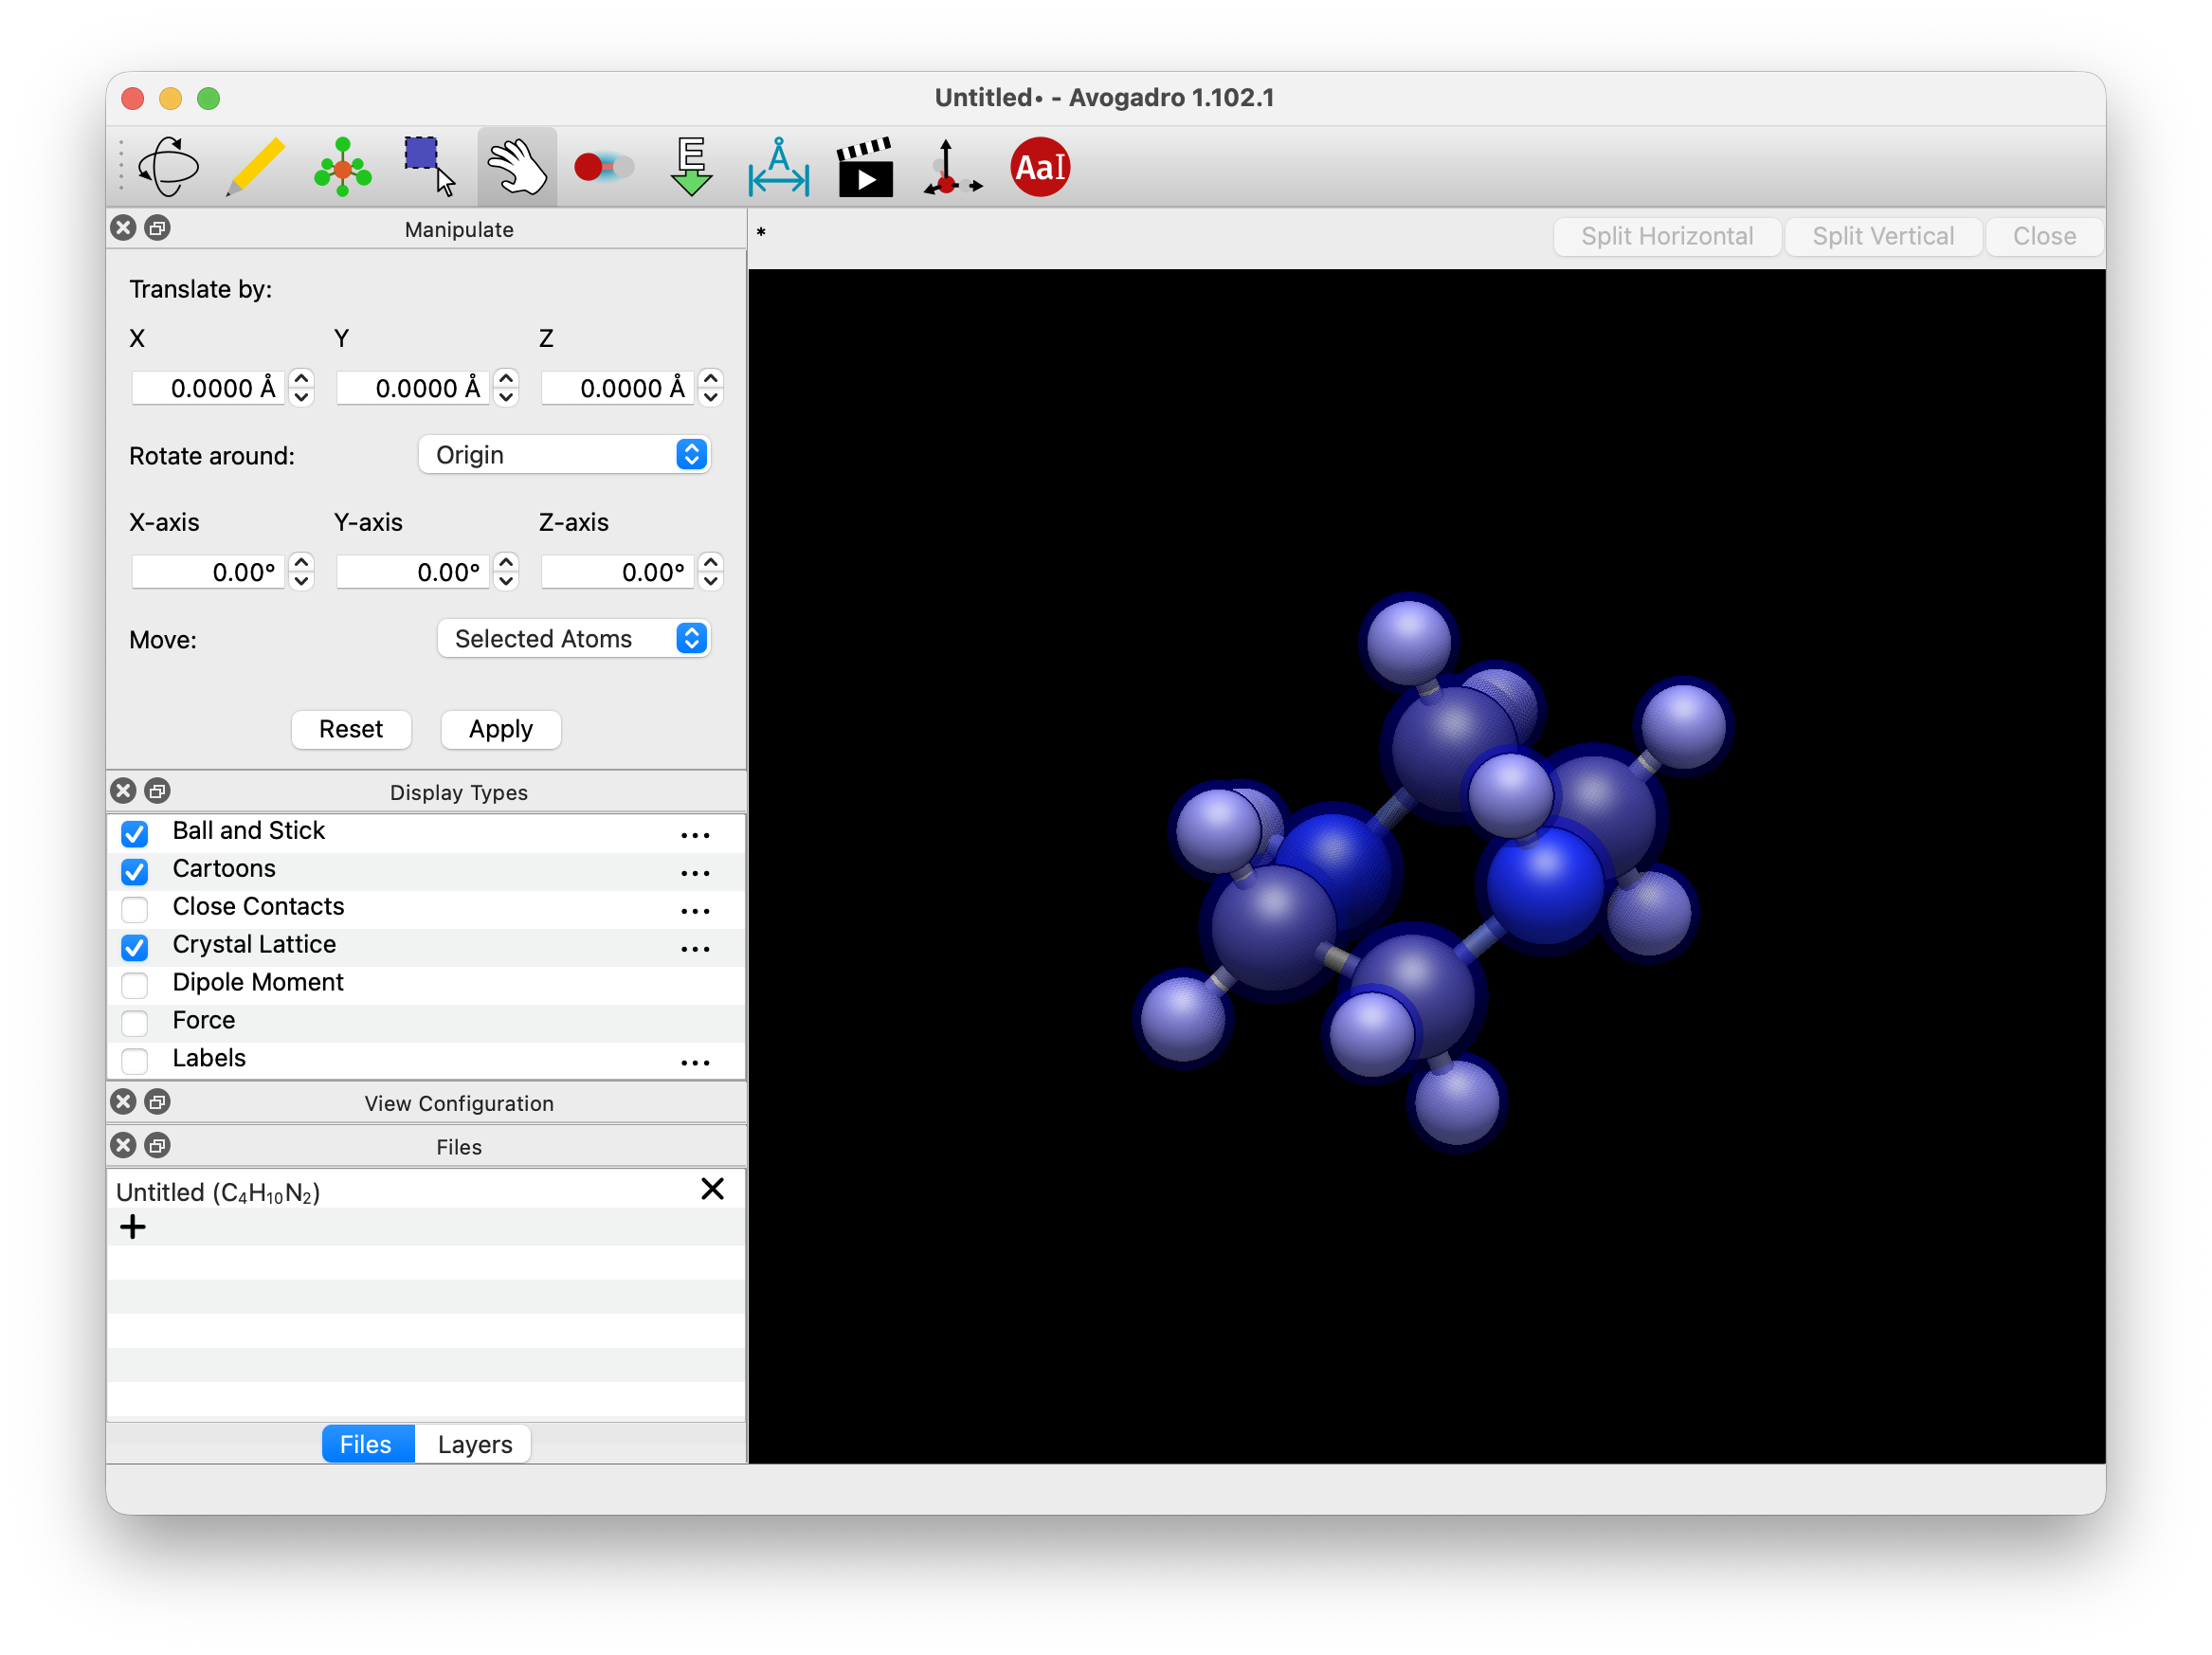Open the Rotate around Origin dropdown
The height and width of the screenshot is (1655, 2212).
point(565,455)
